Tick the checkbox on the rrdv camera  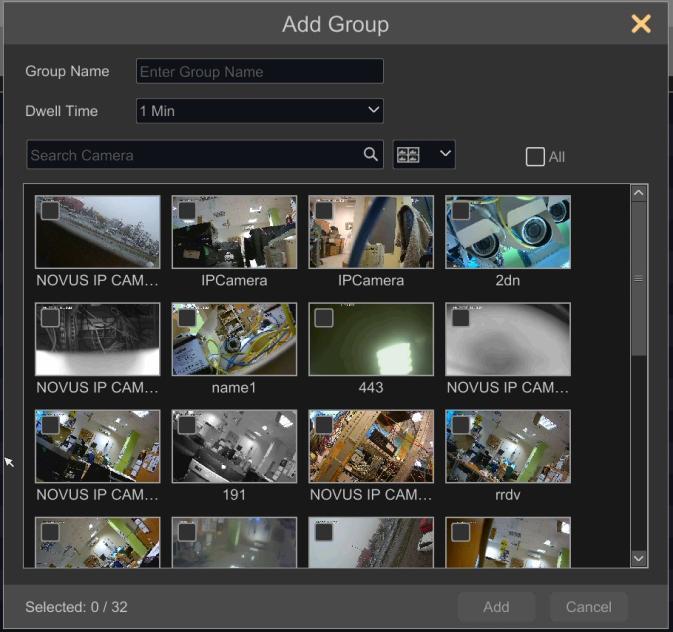click(461, 425)
